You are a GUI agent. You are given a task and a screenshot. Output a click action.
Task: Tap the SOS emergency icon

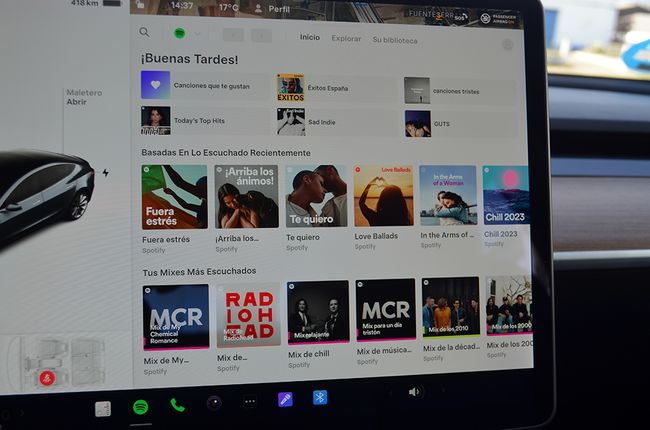click(x=460, y=17)
